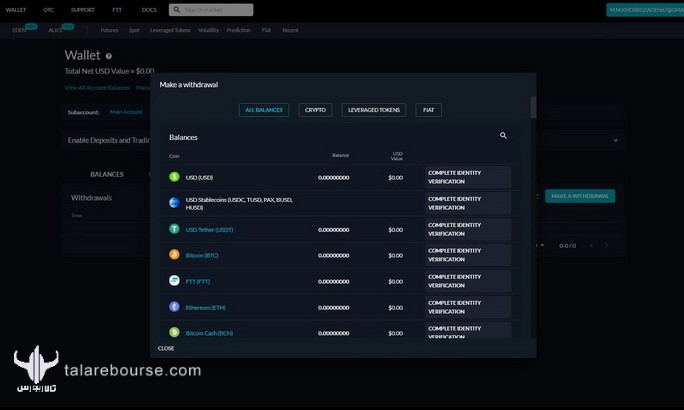This screenshot has height=410, width=684.
Task: Open the Fiat markets tab
Action: pos(266,30)
